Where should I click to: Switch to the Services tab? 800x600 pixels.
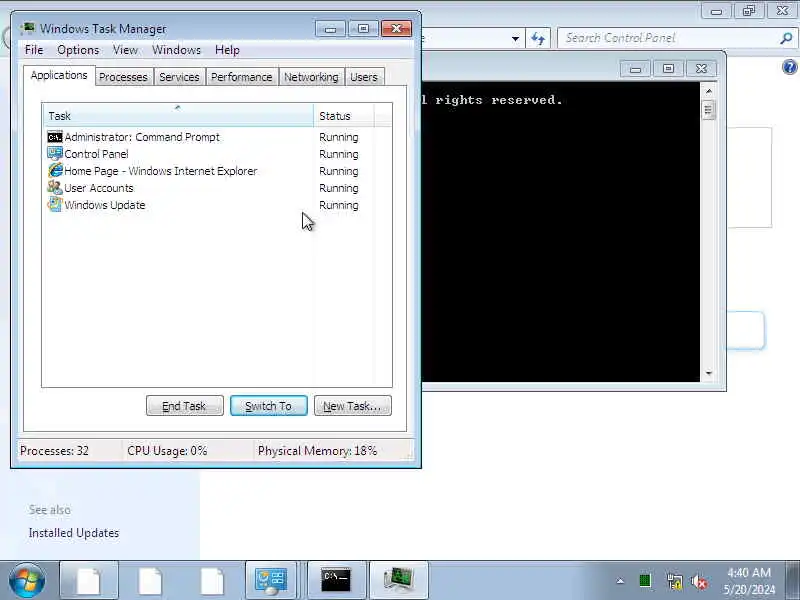click(179, 77)
